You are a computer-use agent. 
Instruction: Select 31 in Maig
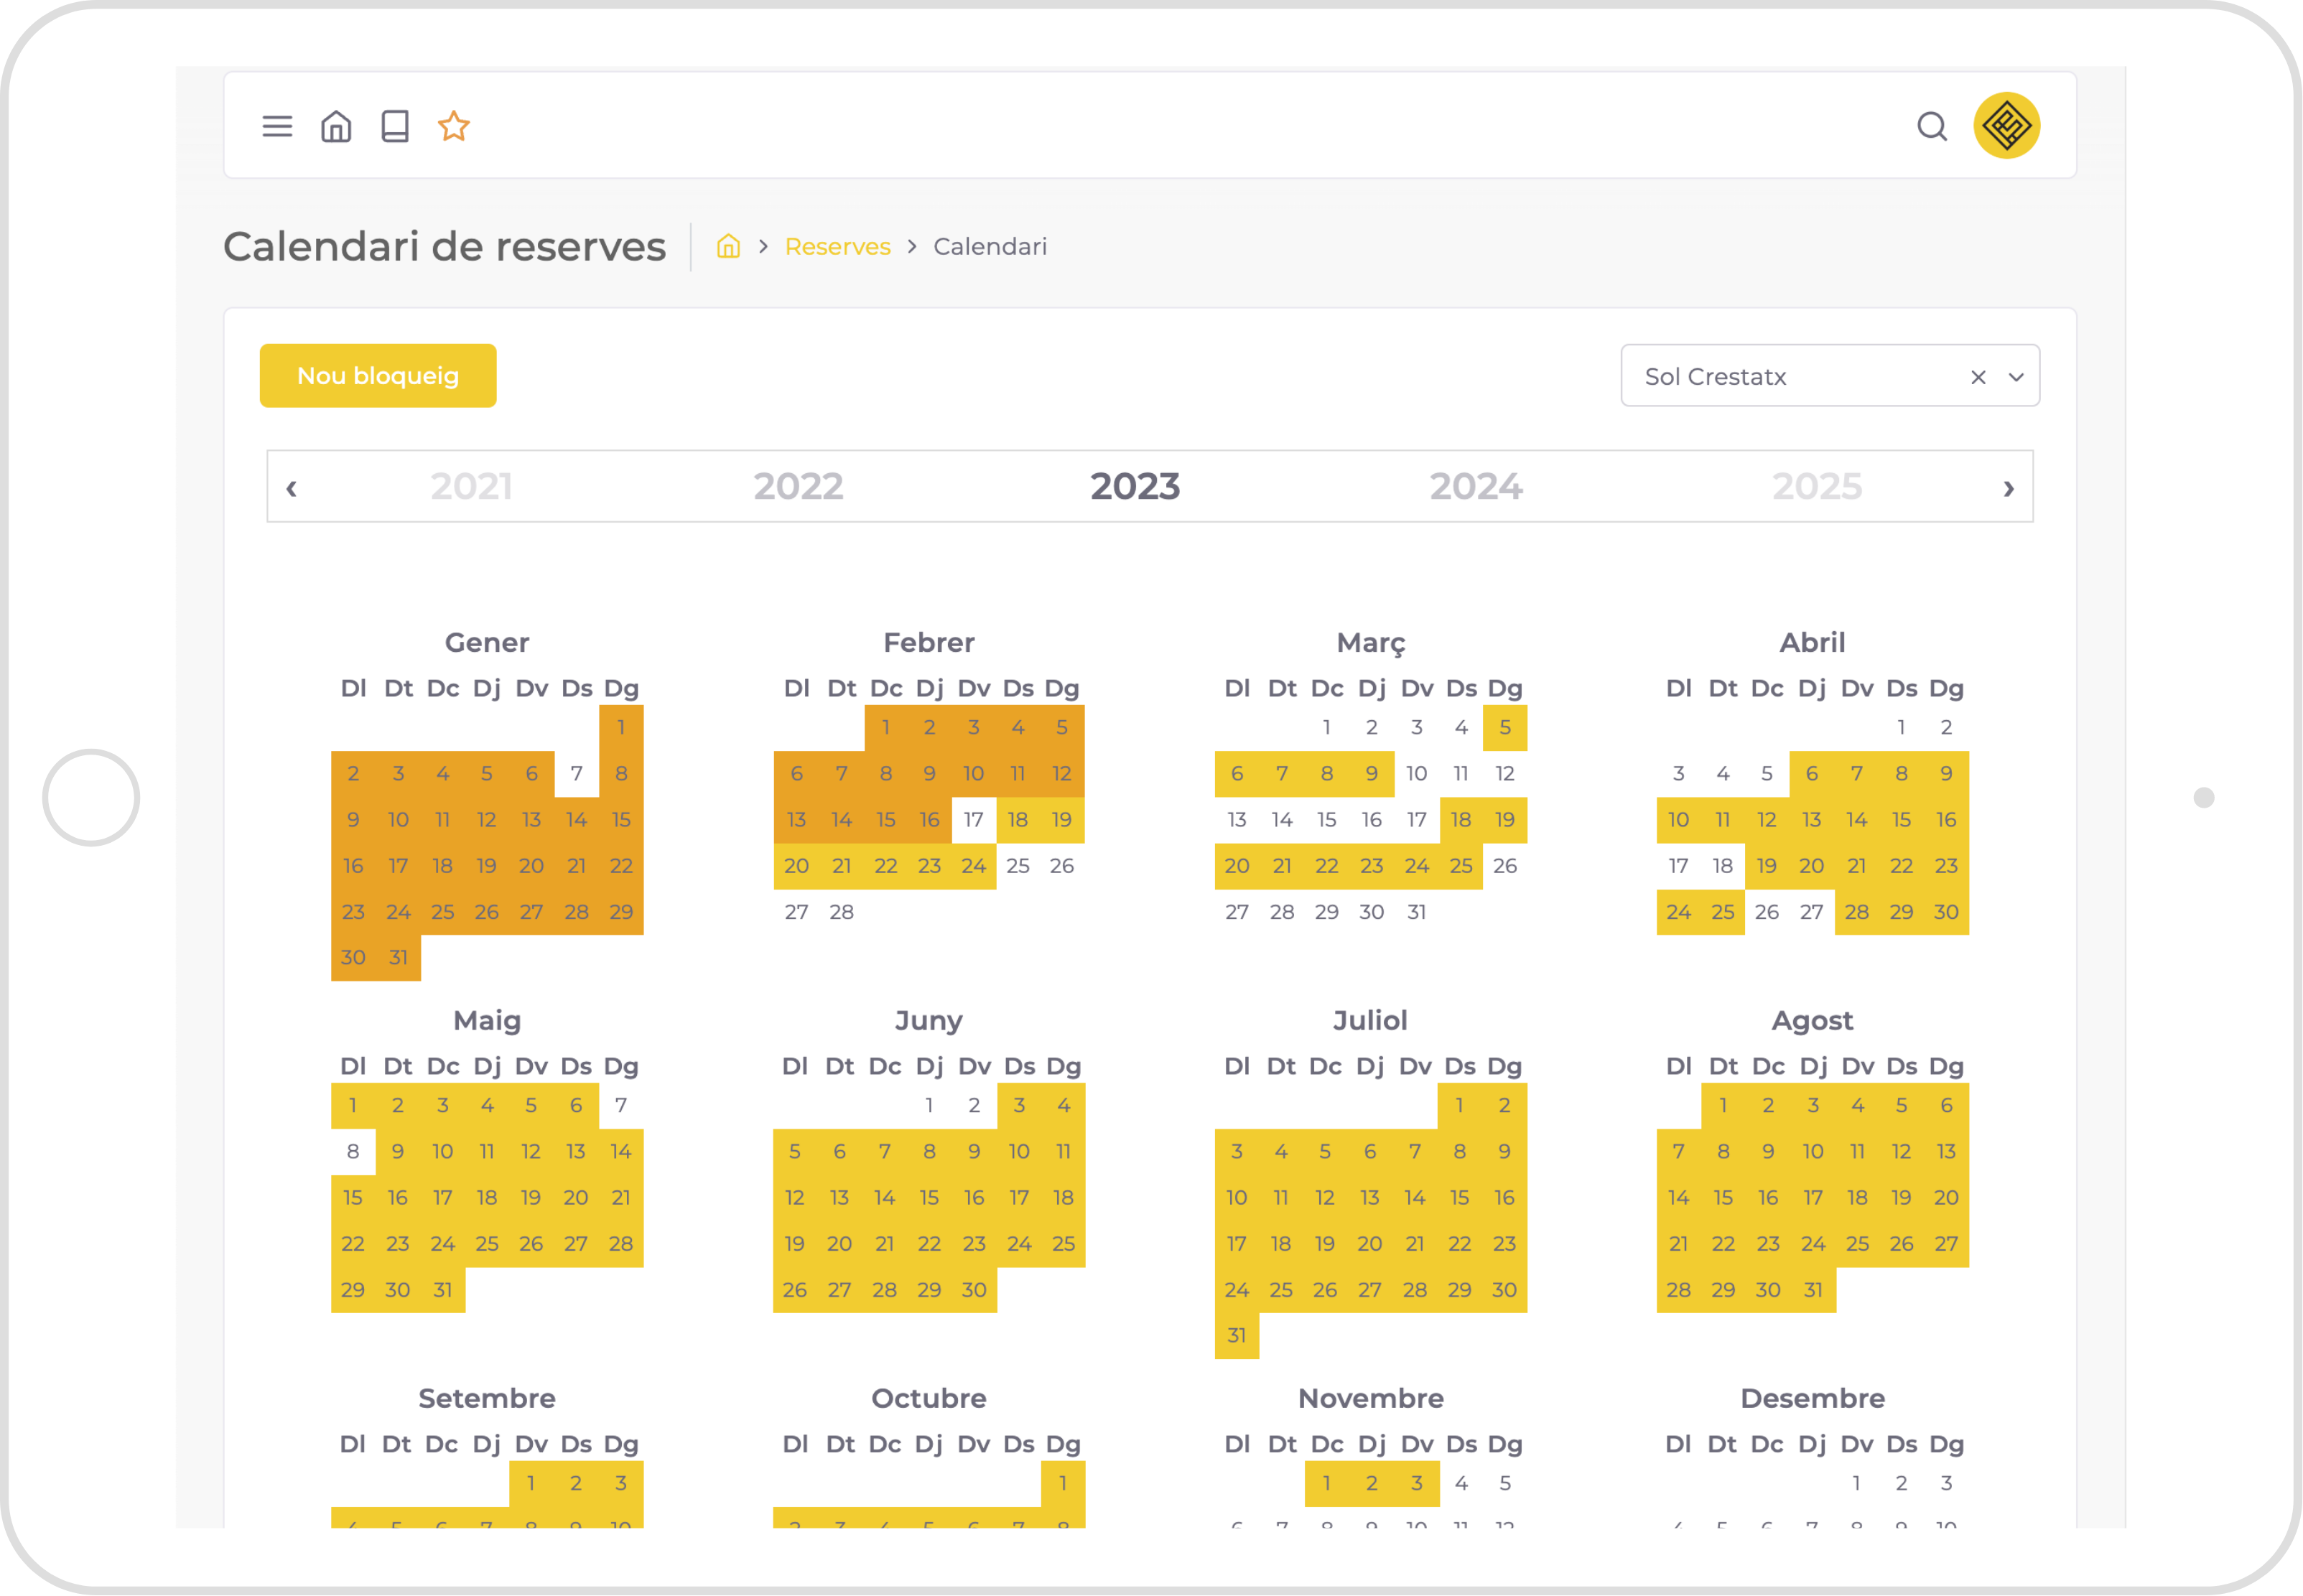443,1290
